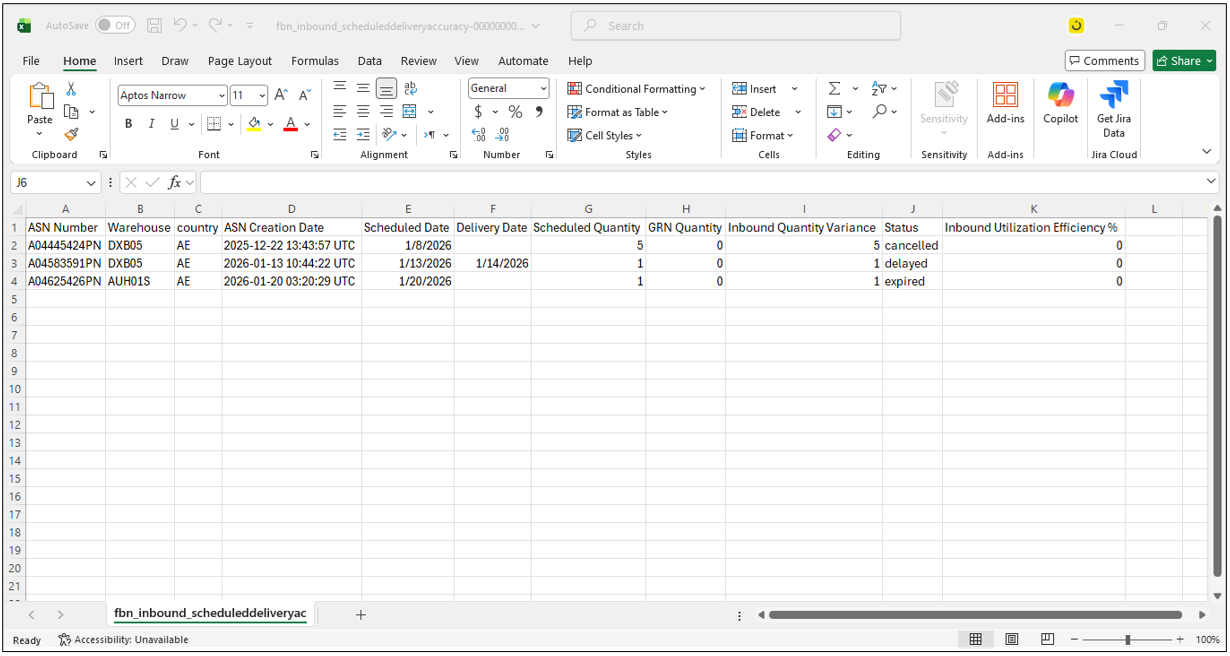Click the Merge & Center icon
The height and width of the screenshot is (656, 1230).
[410, 112]
